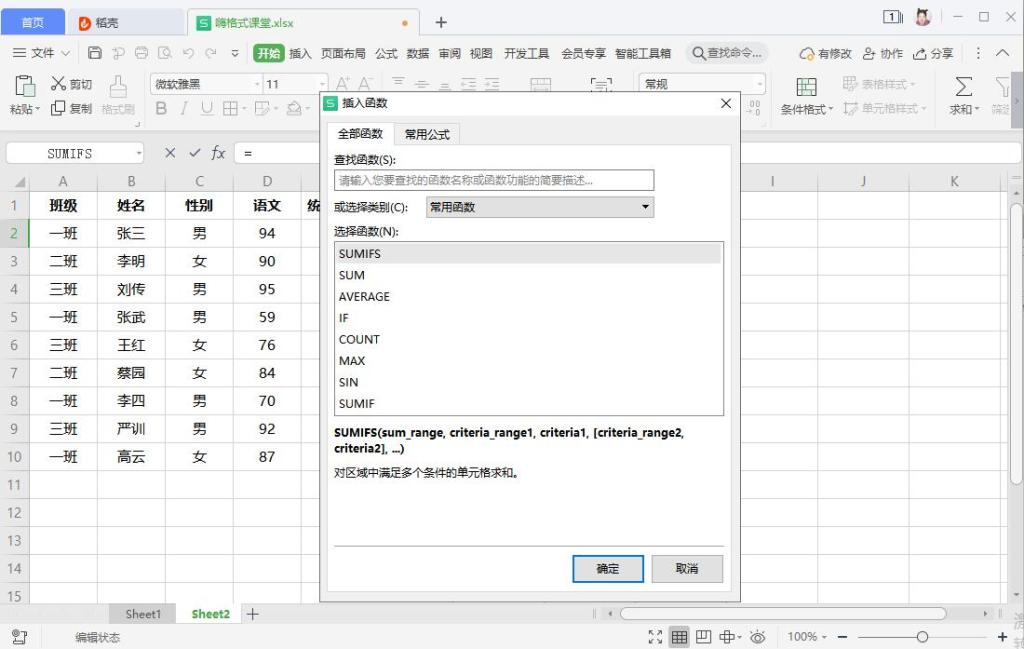Click the full screen icon in status bar
1024x649 pixels.
(x=655, y=636)
